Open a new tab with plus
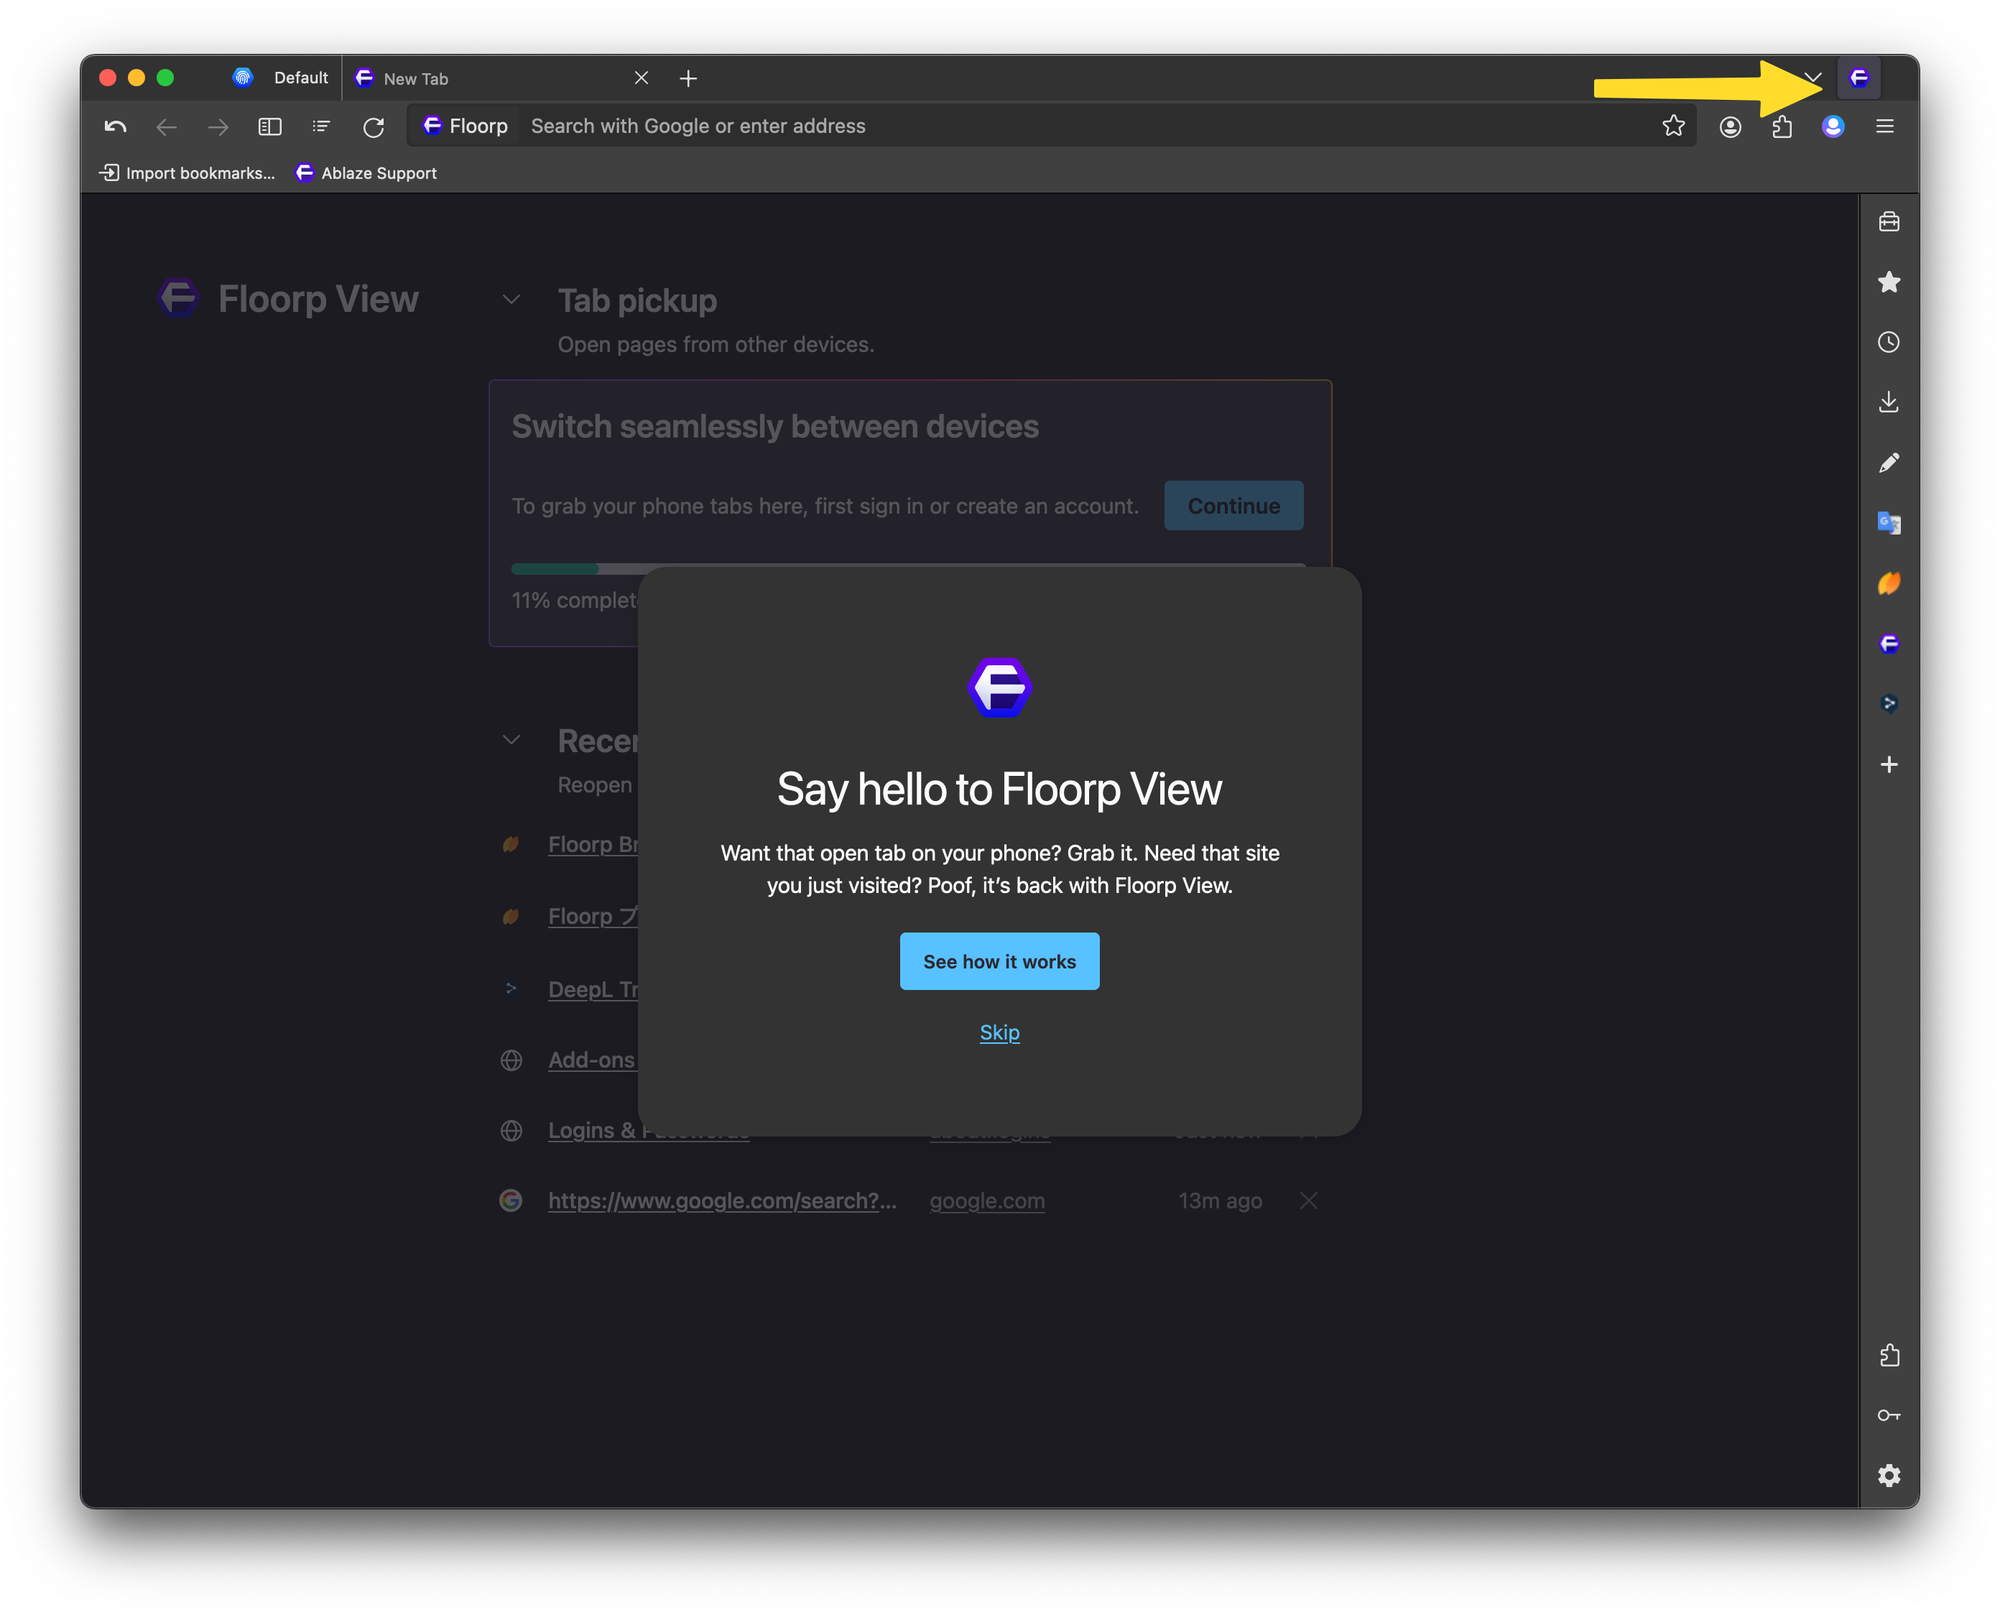The height and width of the screenshot is (1615, 2000). pyautogui.click(x=688, y=78)
